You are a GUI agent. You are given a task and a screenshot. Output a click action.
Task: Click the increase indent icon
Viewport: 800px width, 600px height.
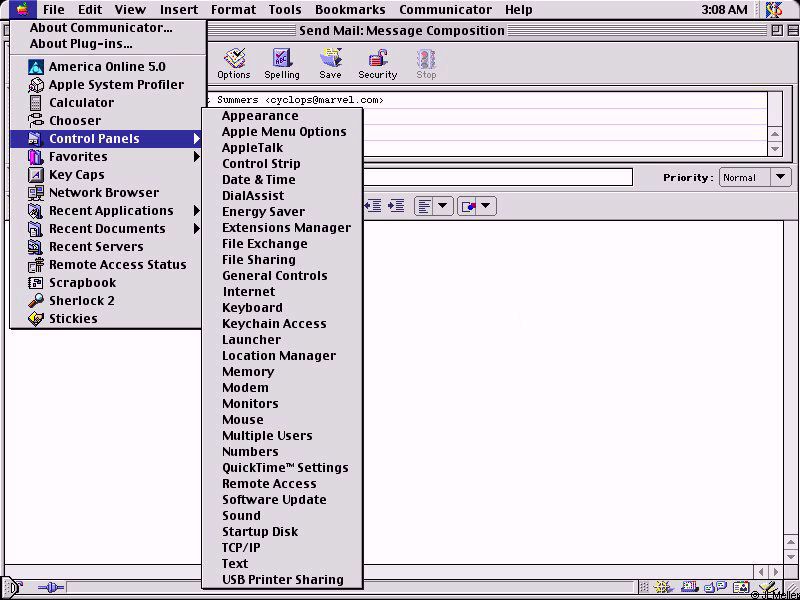click(x=396, y=206)
